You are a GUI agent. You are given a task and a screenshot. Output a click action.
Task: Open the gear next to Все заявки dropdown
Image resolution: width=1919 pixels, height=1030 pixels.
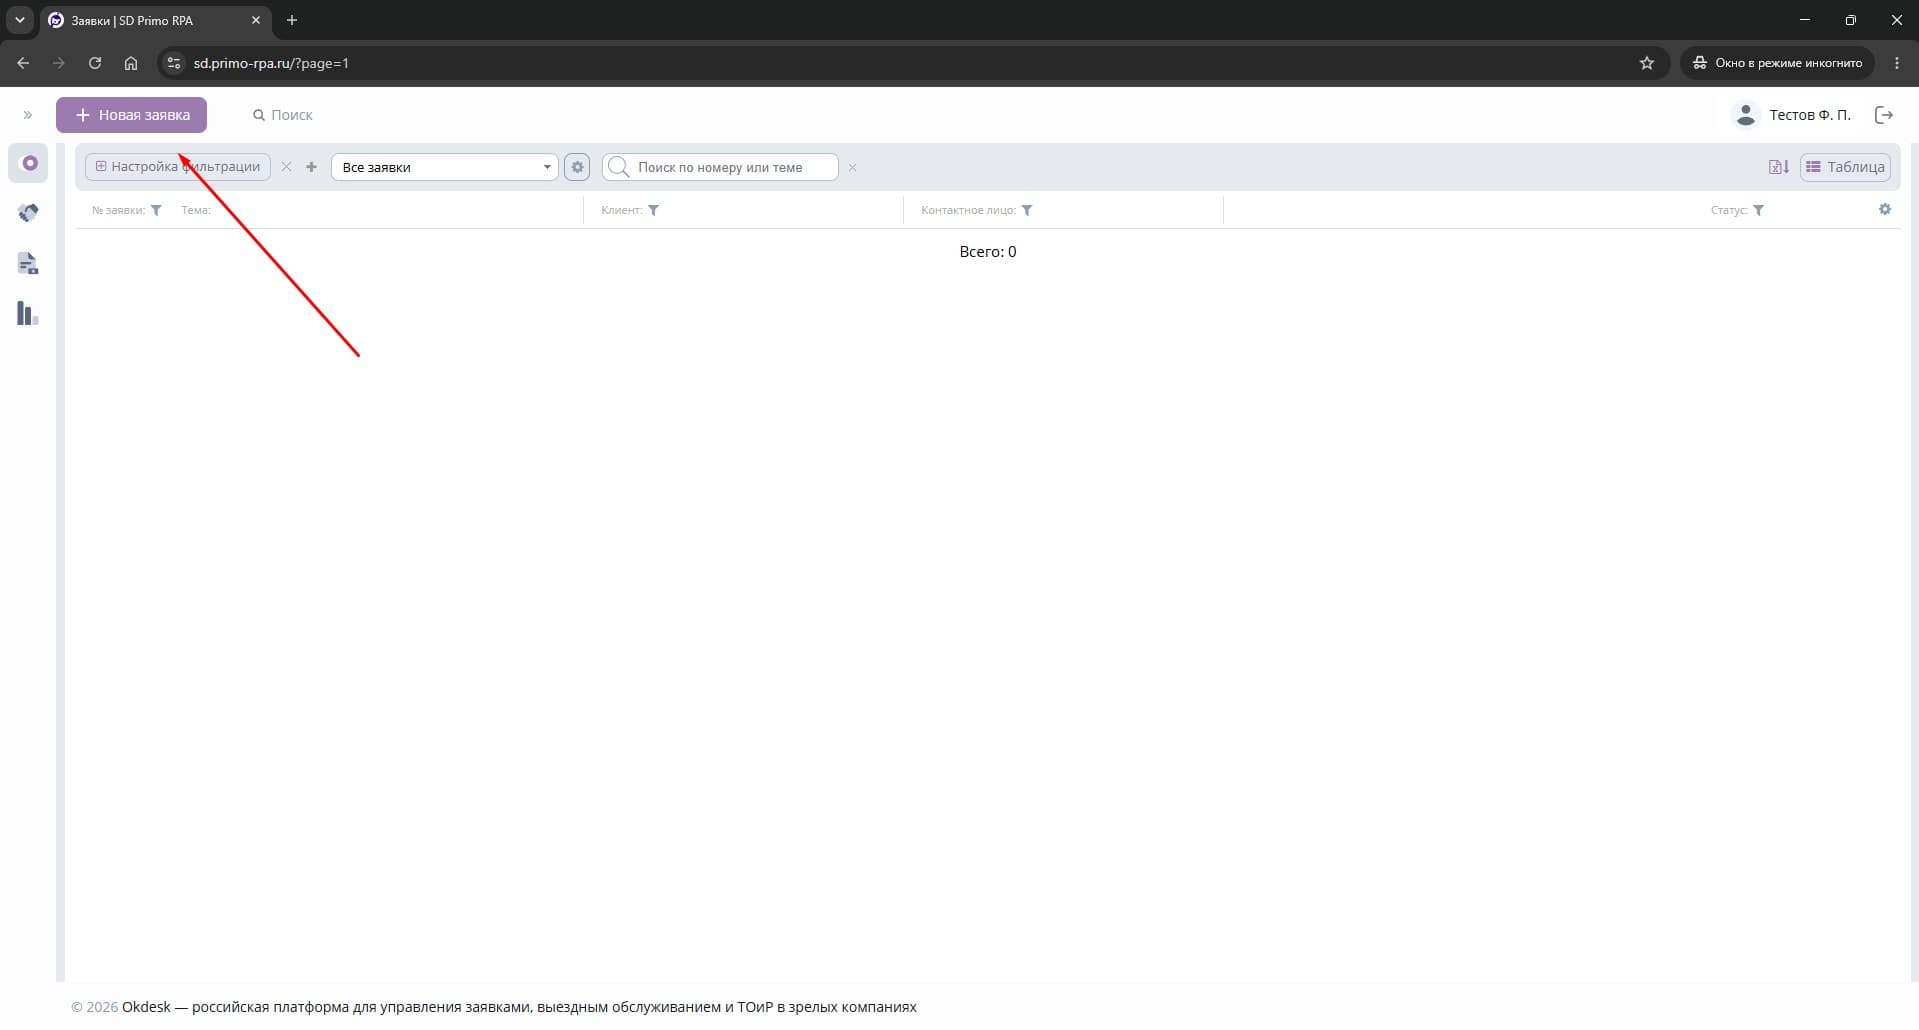pyautogui.click(x=577, y=167)
